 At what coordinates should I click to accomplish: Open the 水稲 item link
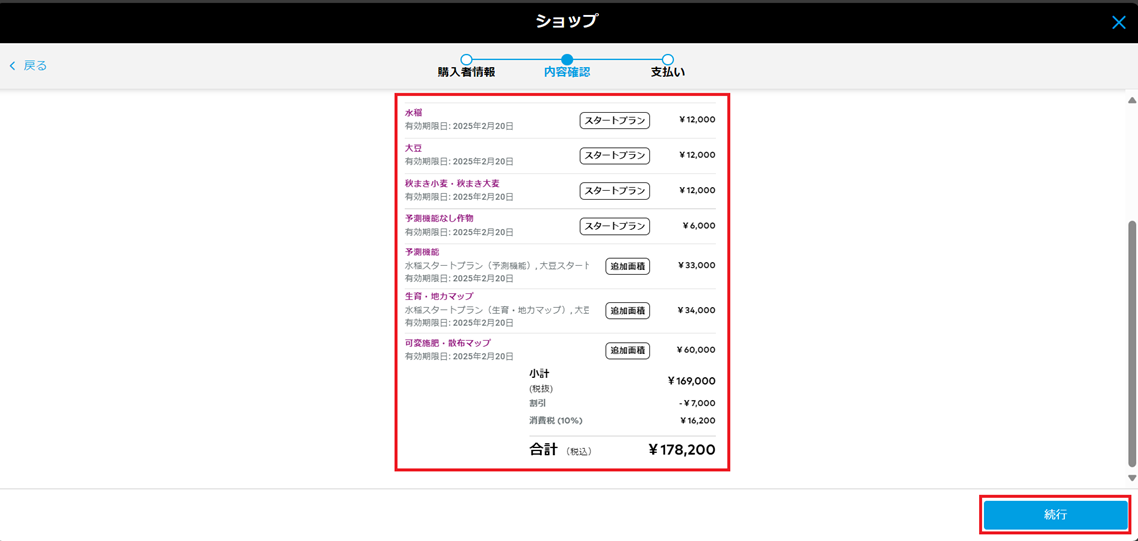click(413, 113)
